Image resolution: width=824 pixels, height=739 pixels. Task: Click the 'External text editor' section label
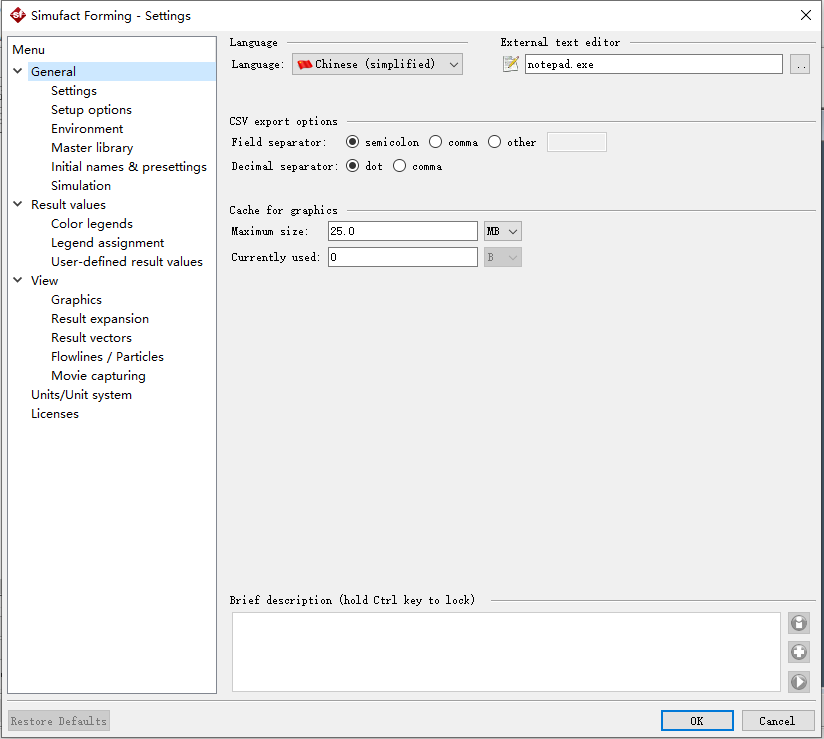(560, 42)
